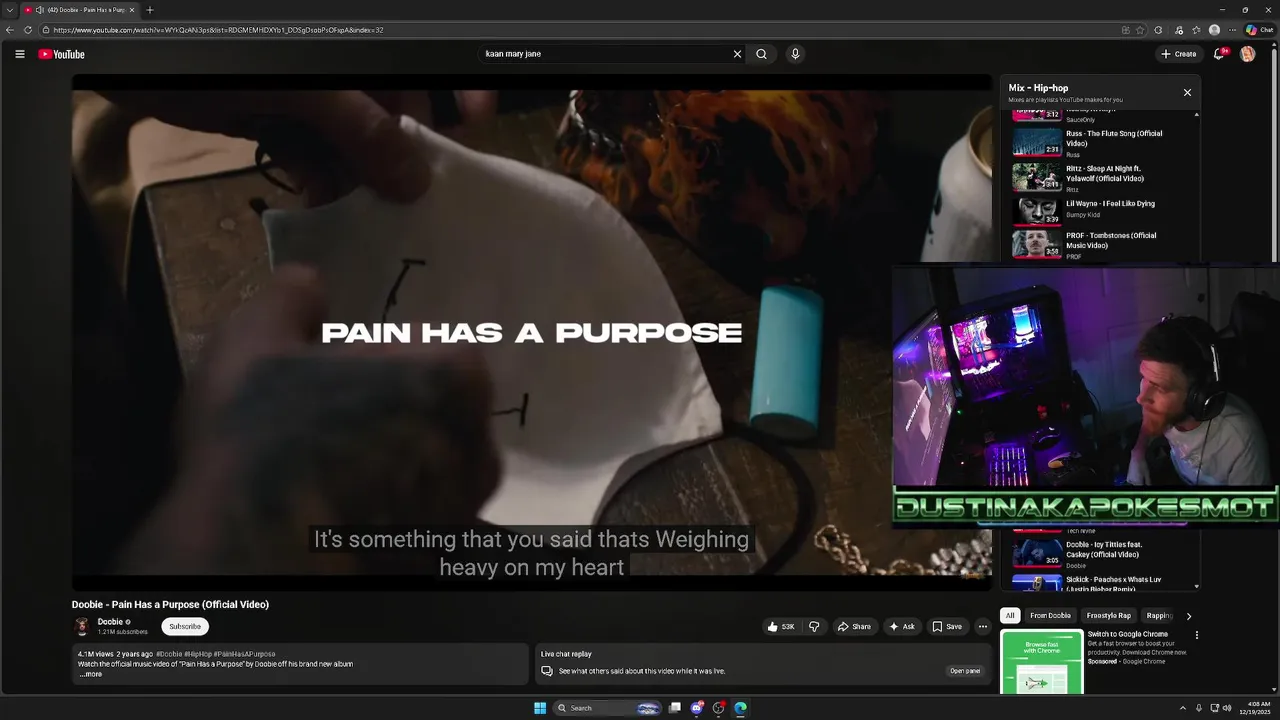
Task: Open the YouTube account avatar menu
Action: (x=1248, y=54)
